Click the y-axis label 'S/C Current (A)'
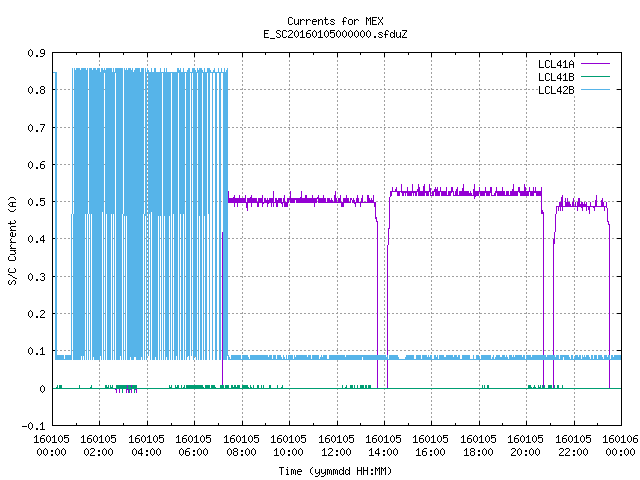The image size is (640, 480). [13, 240]
